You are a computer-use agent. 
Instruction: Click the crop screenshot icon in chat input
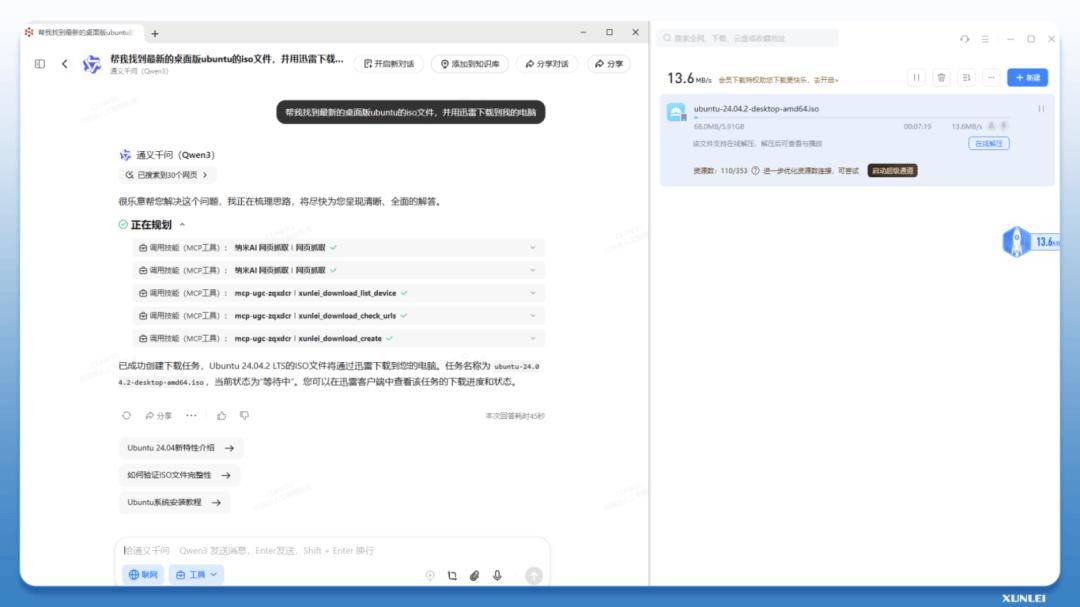click(452, 575)
